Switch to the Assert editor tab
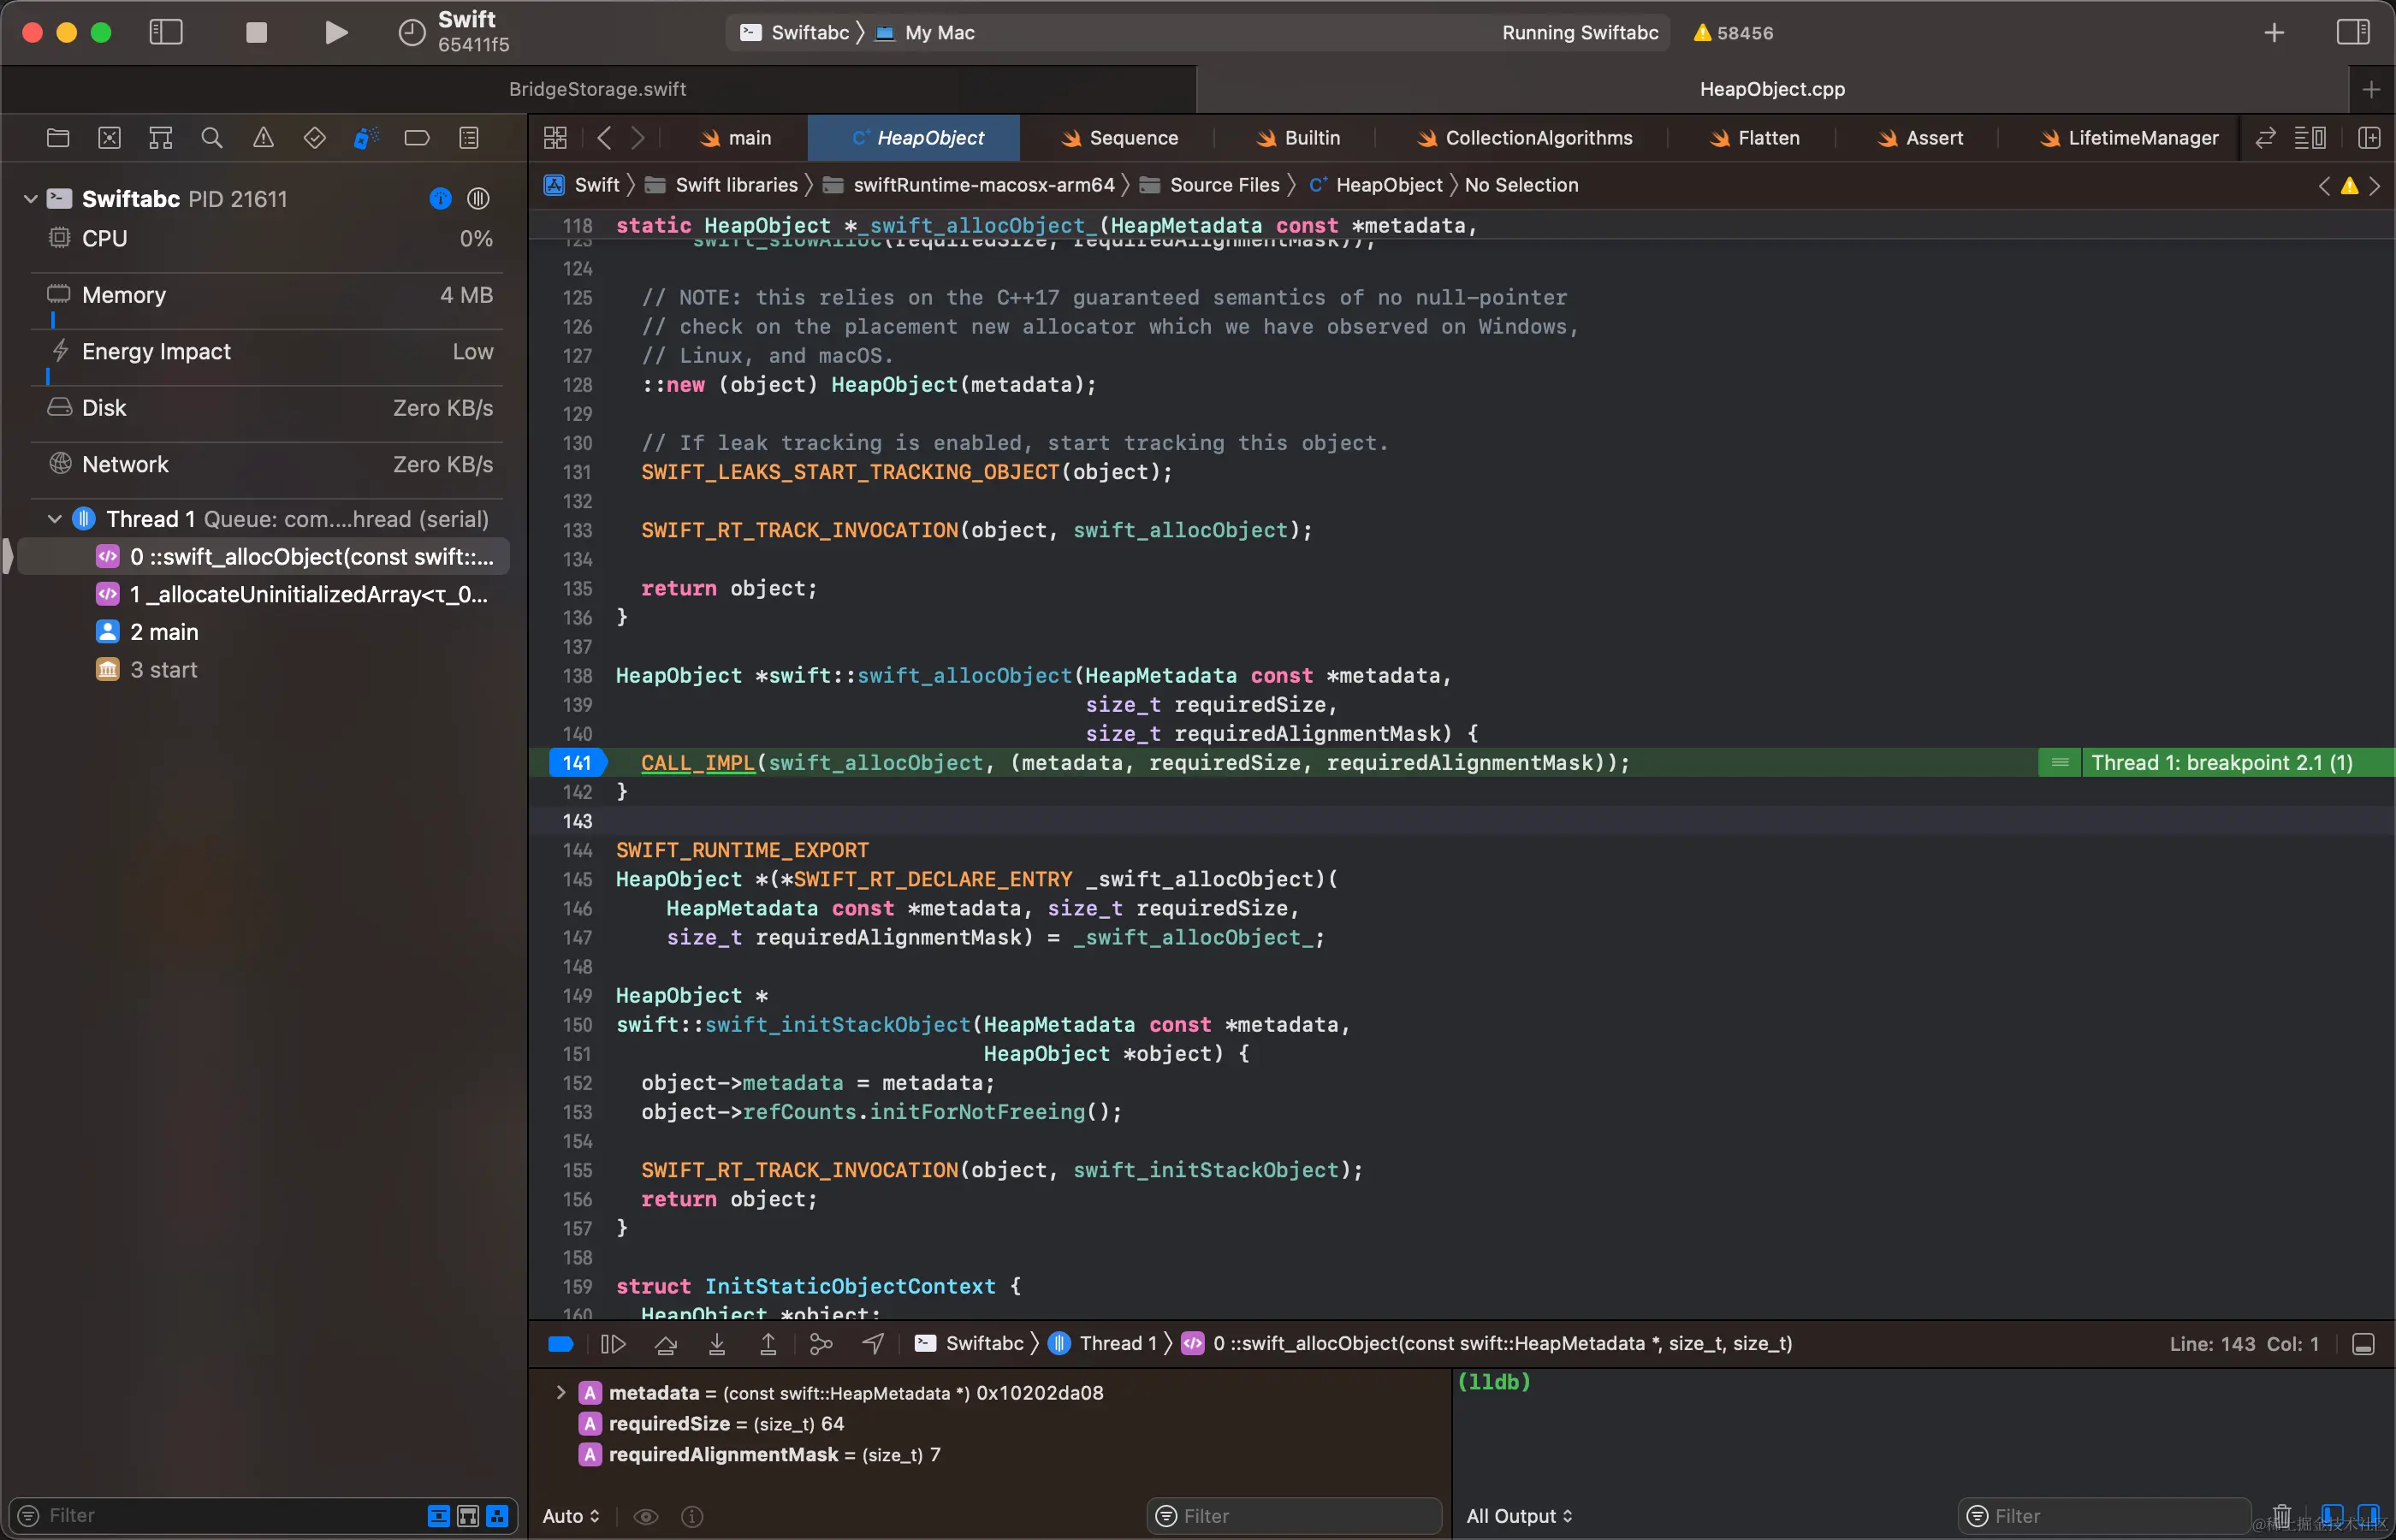The height and width of the screenshot is (1540, 2396). (x=1920, y=138)
